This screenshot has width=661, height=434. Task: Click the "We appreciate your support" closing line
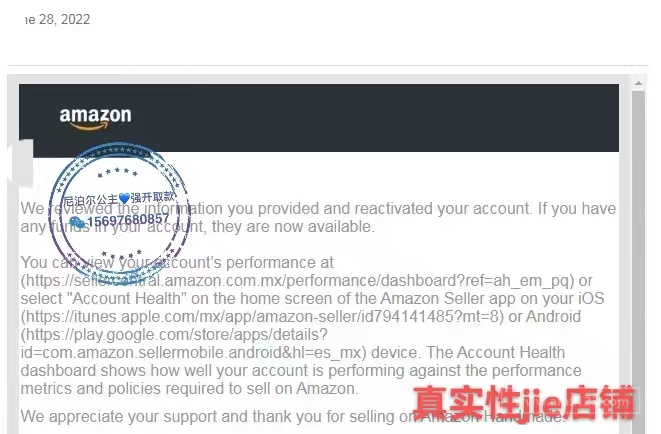tap(293, 416)
